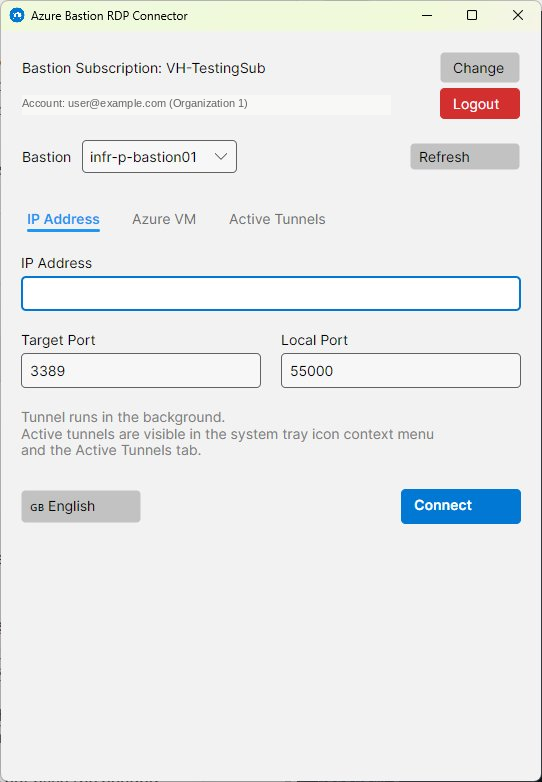Click the Change subscription button

click(480, 68)
